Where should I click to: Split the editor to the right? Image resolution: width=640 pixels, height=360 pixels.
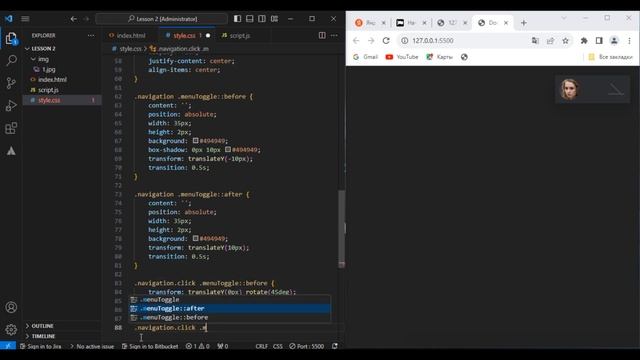coord(322,36)
